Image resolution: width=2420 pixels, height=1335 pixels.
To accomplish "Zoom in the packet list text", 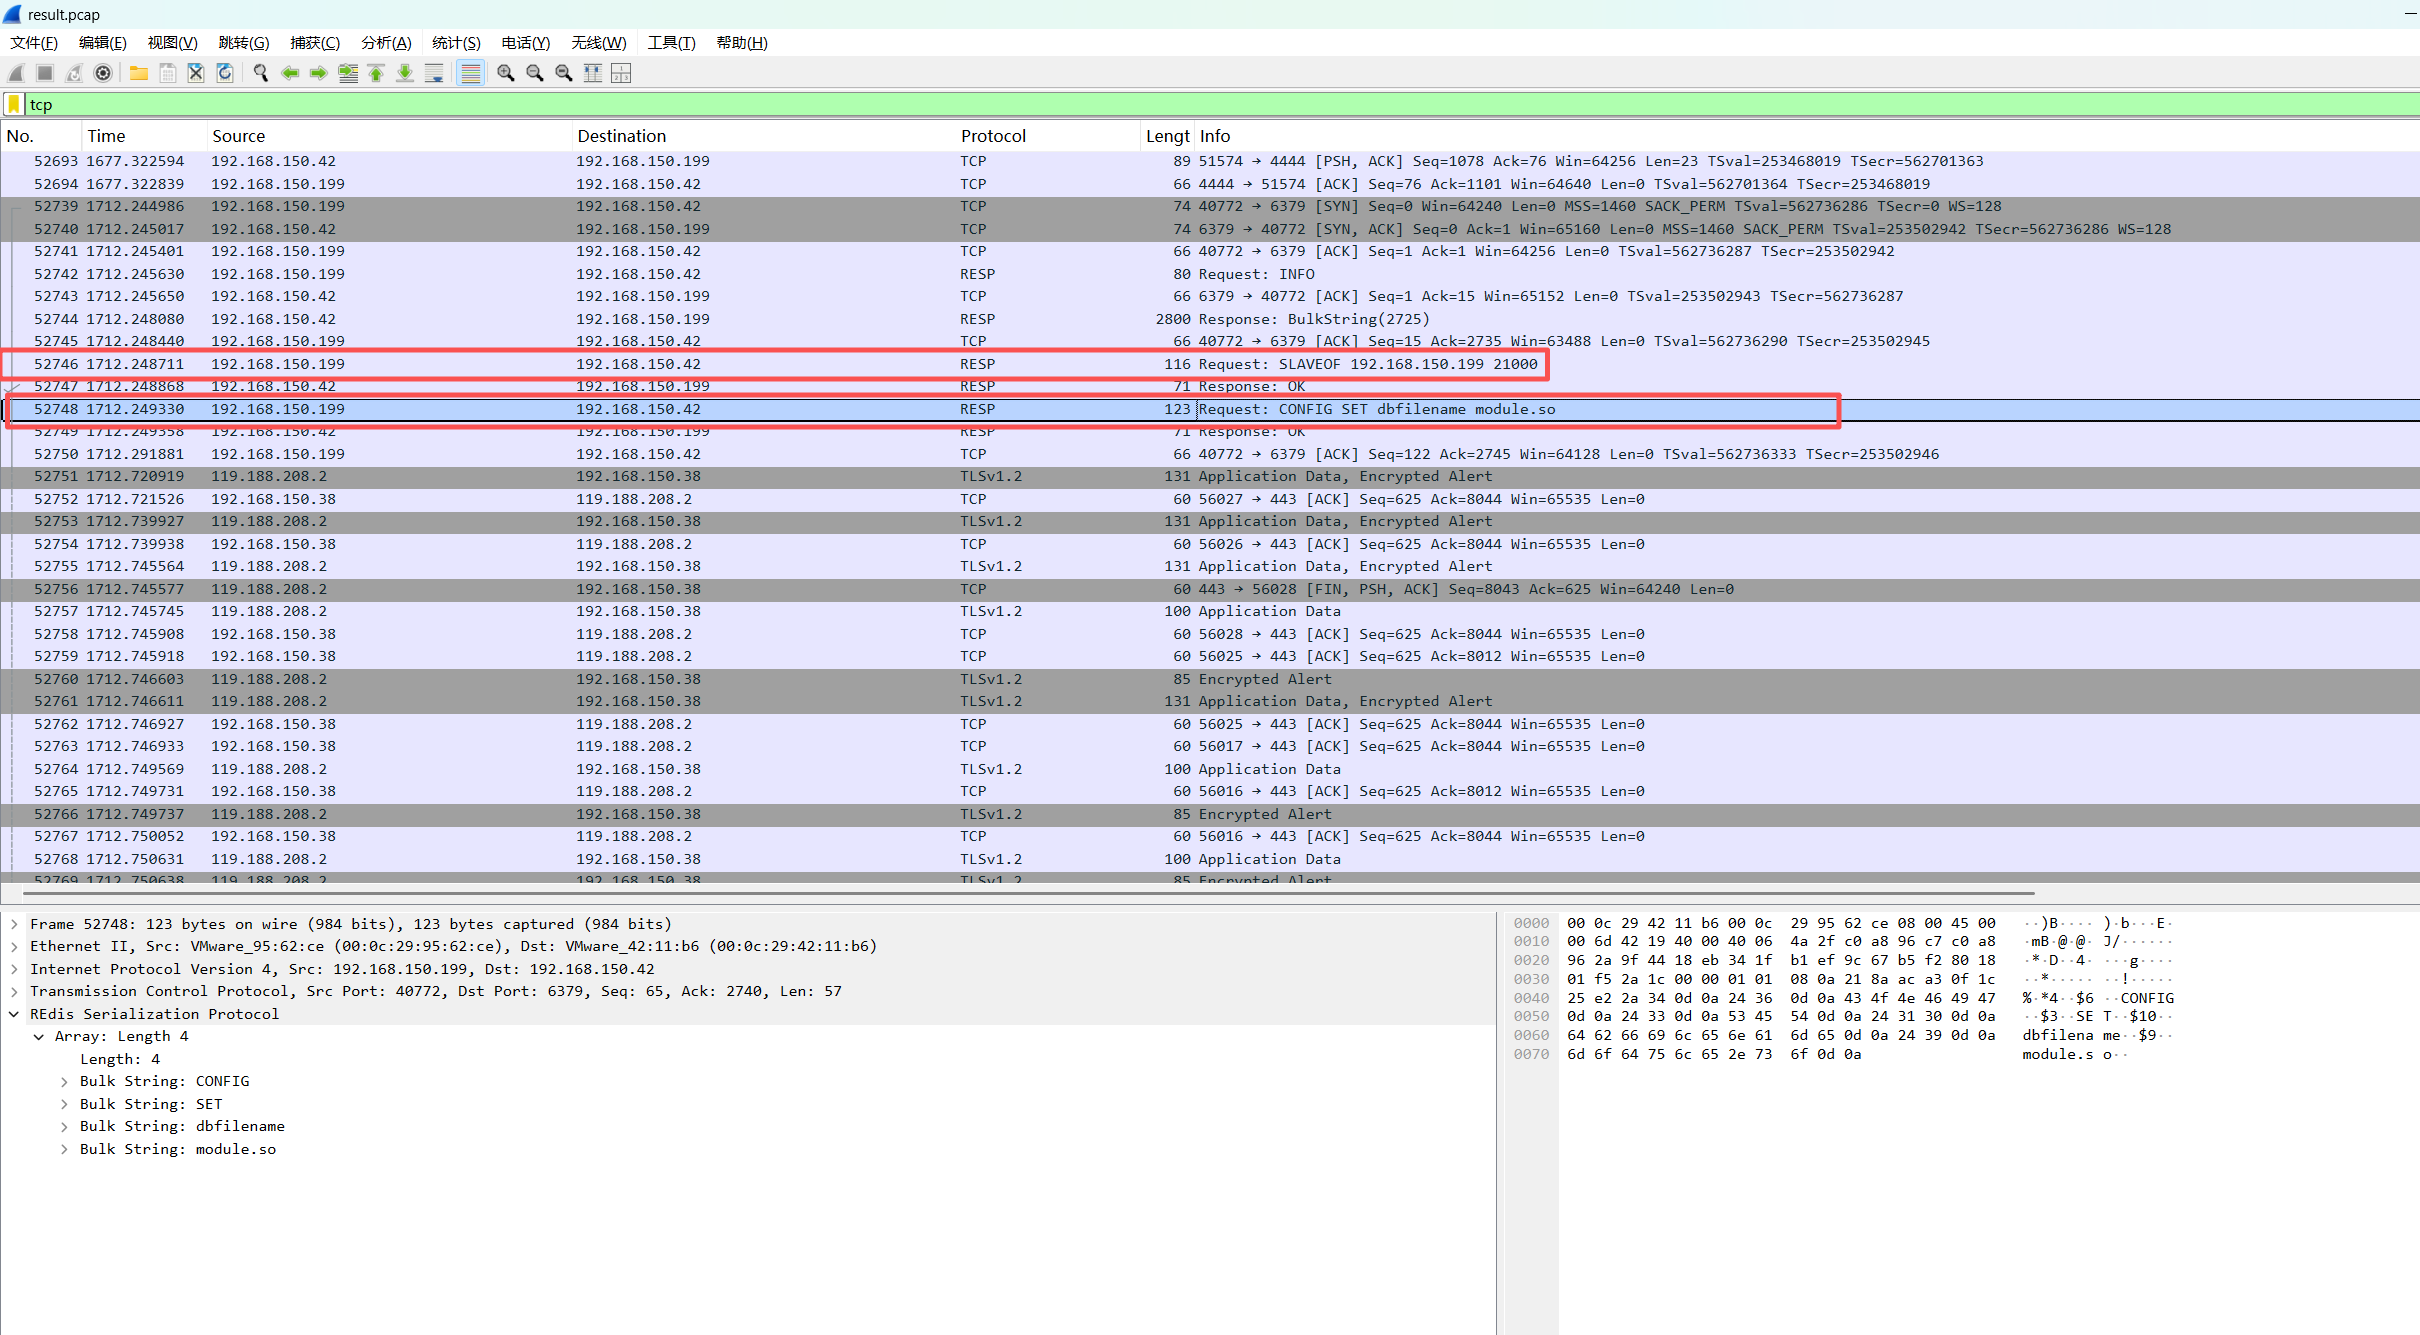I will click(506, 73).
